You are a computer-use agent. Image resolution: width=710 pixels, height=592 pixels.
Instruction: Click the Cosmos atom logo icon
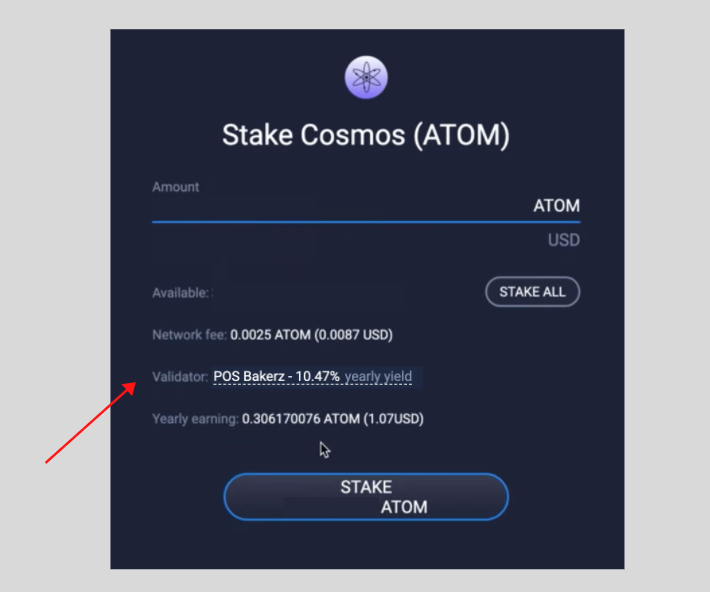coord(366,77)
